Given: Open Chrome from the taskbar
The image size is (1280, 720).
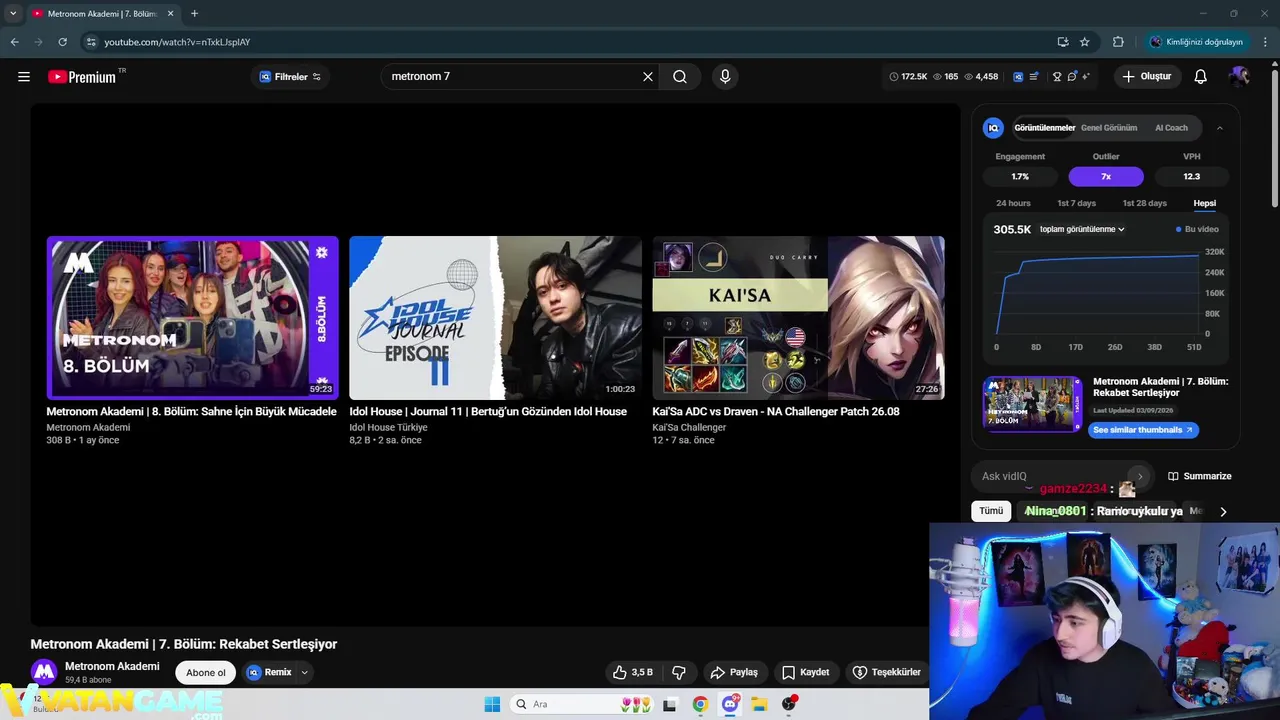Looking at the screenshot, I should click(x=700, y=704).
